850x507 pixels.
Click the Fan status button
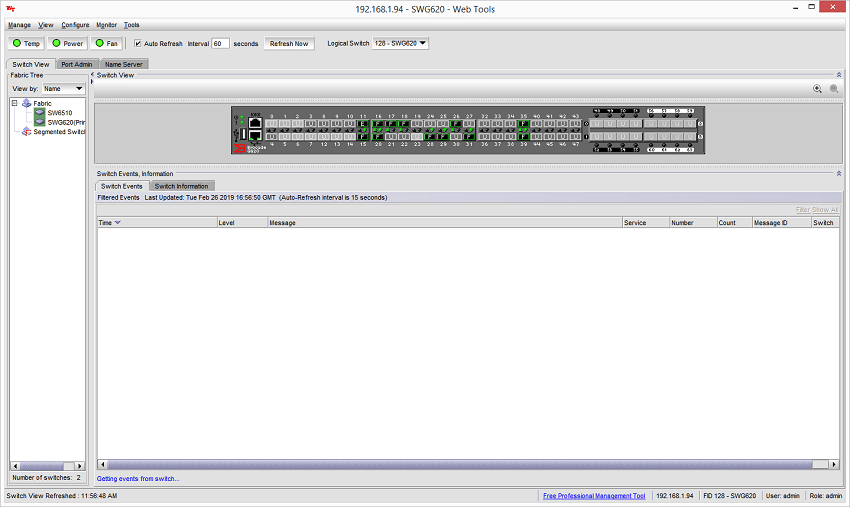[107, 43]
